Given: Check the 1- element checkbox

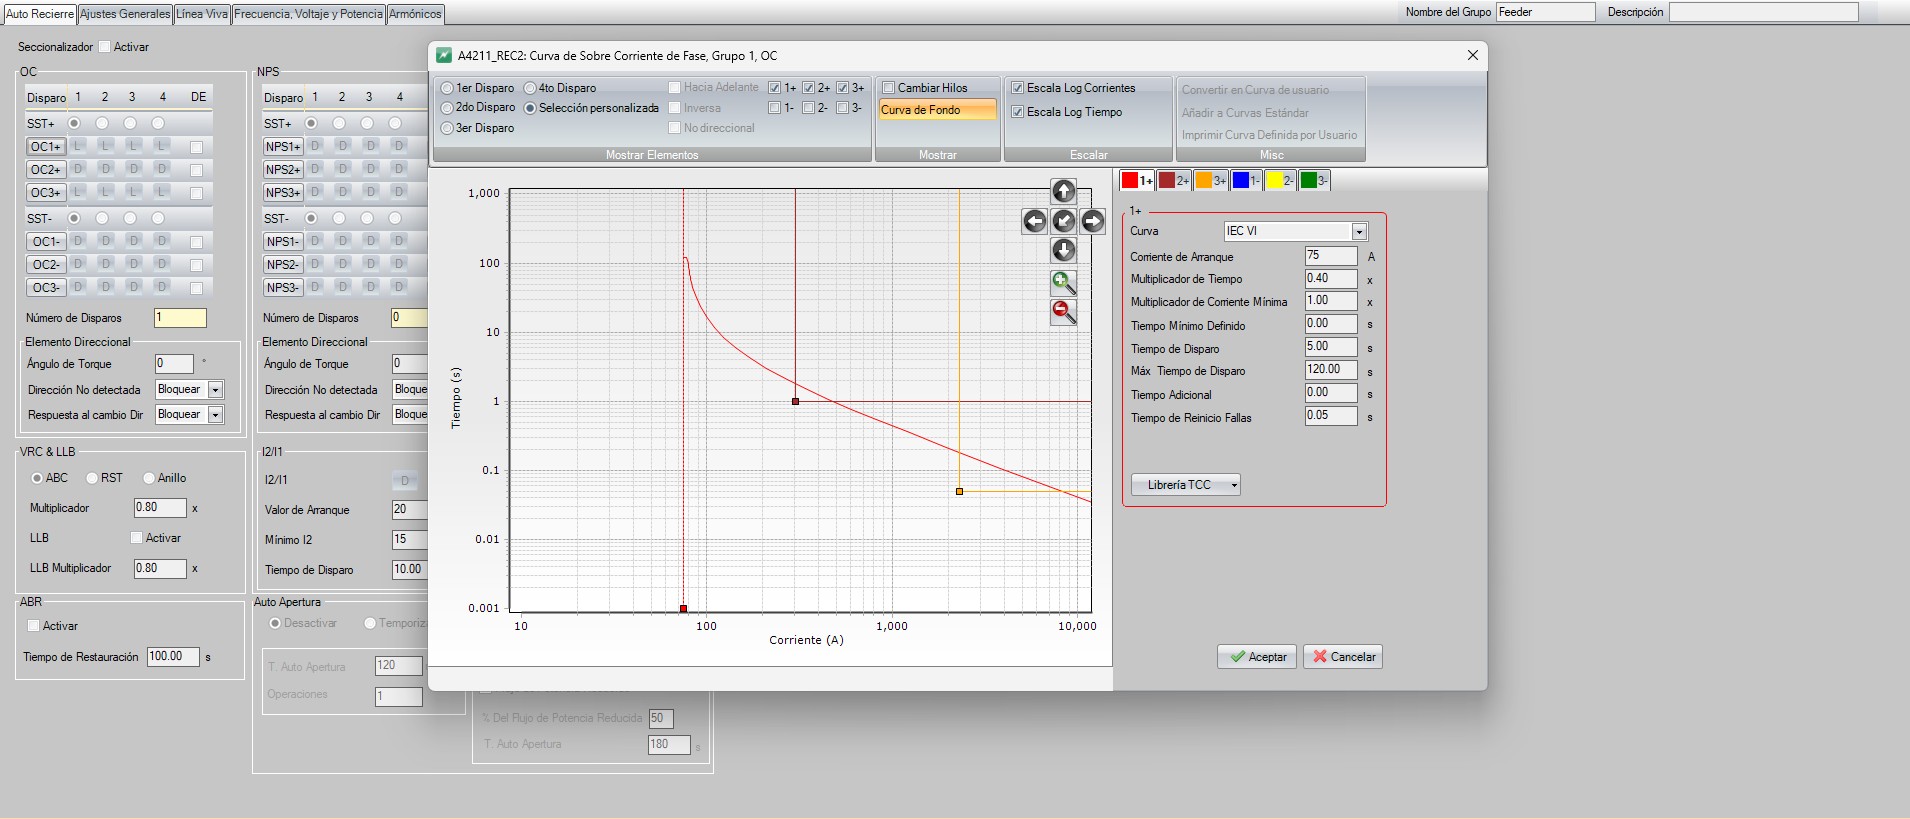Looking at the screenshot, I should 774,108.
